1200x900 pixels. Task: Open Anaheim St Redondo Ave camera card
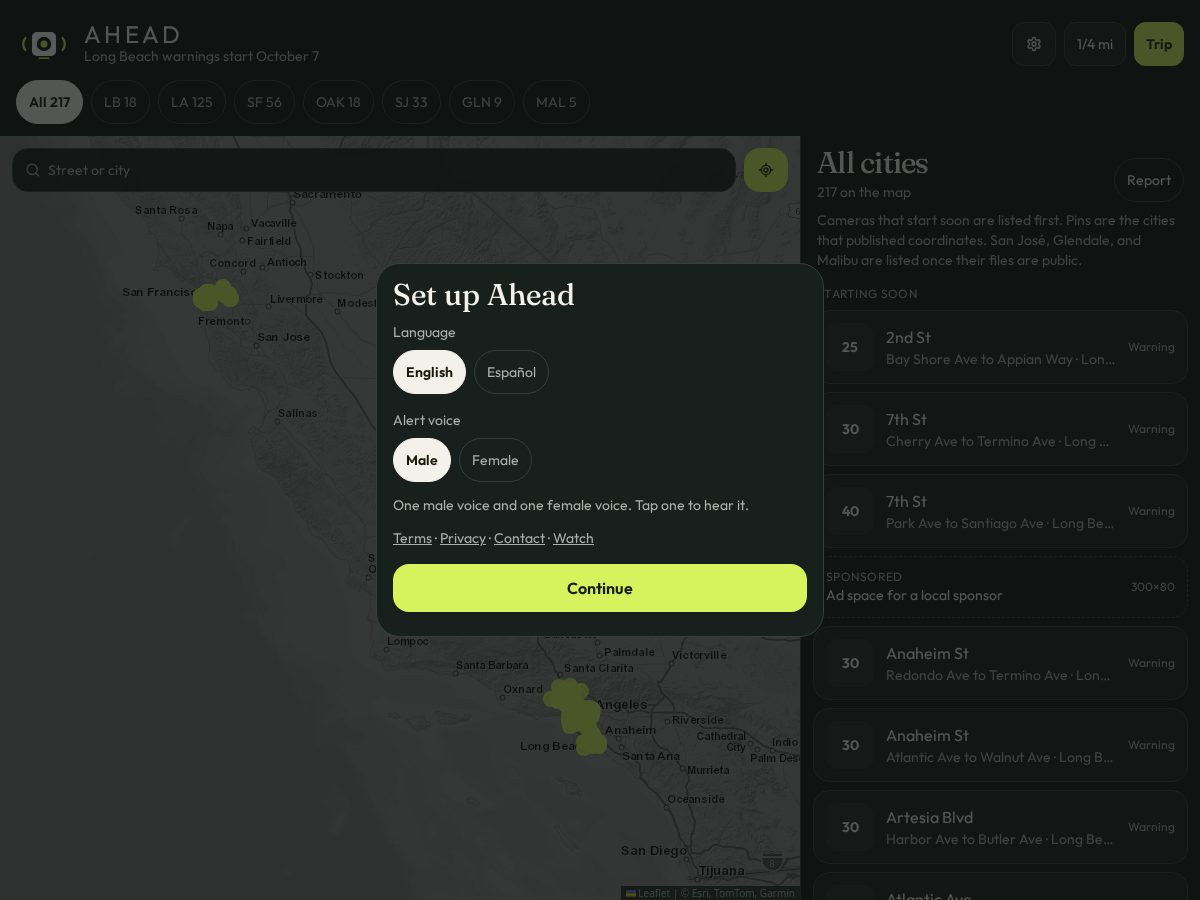tap(1000, 663)
